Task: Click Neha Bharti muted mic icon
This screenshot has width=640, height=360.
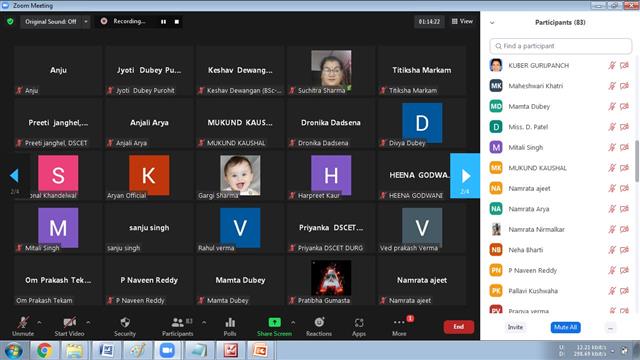Action: pos(612,250)
